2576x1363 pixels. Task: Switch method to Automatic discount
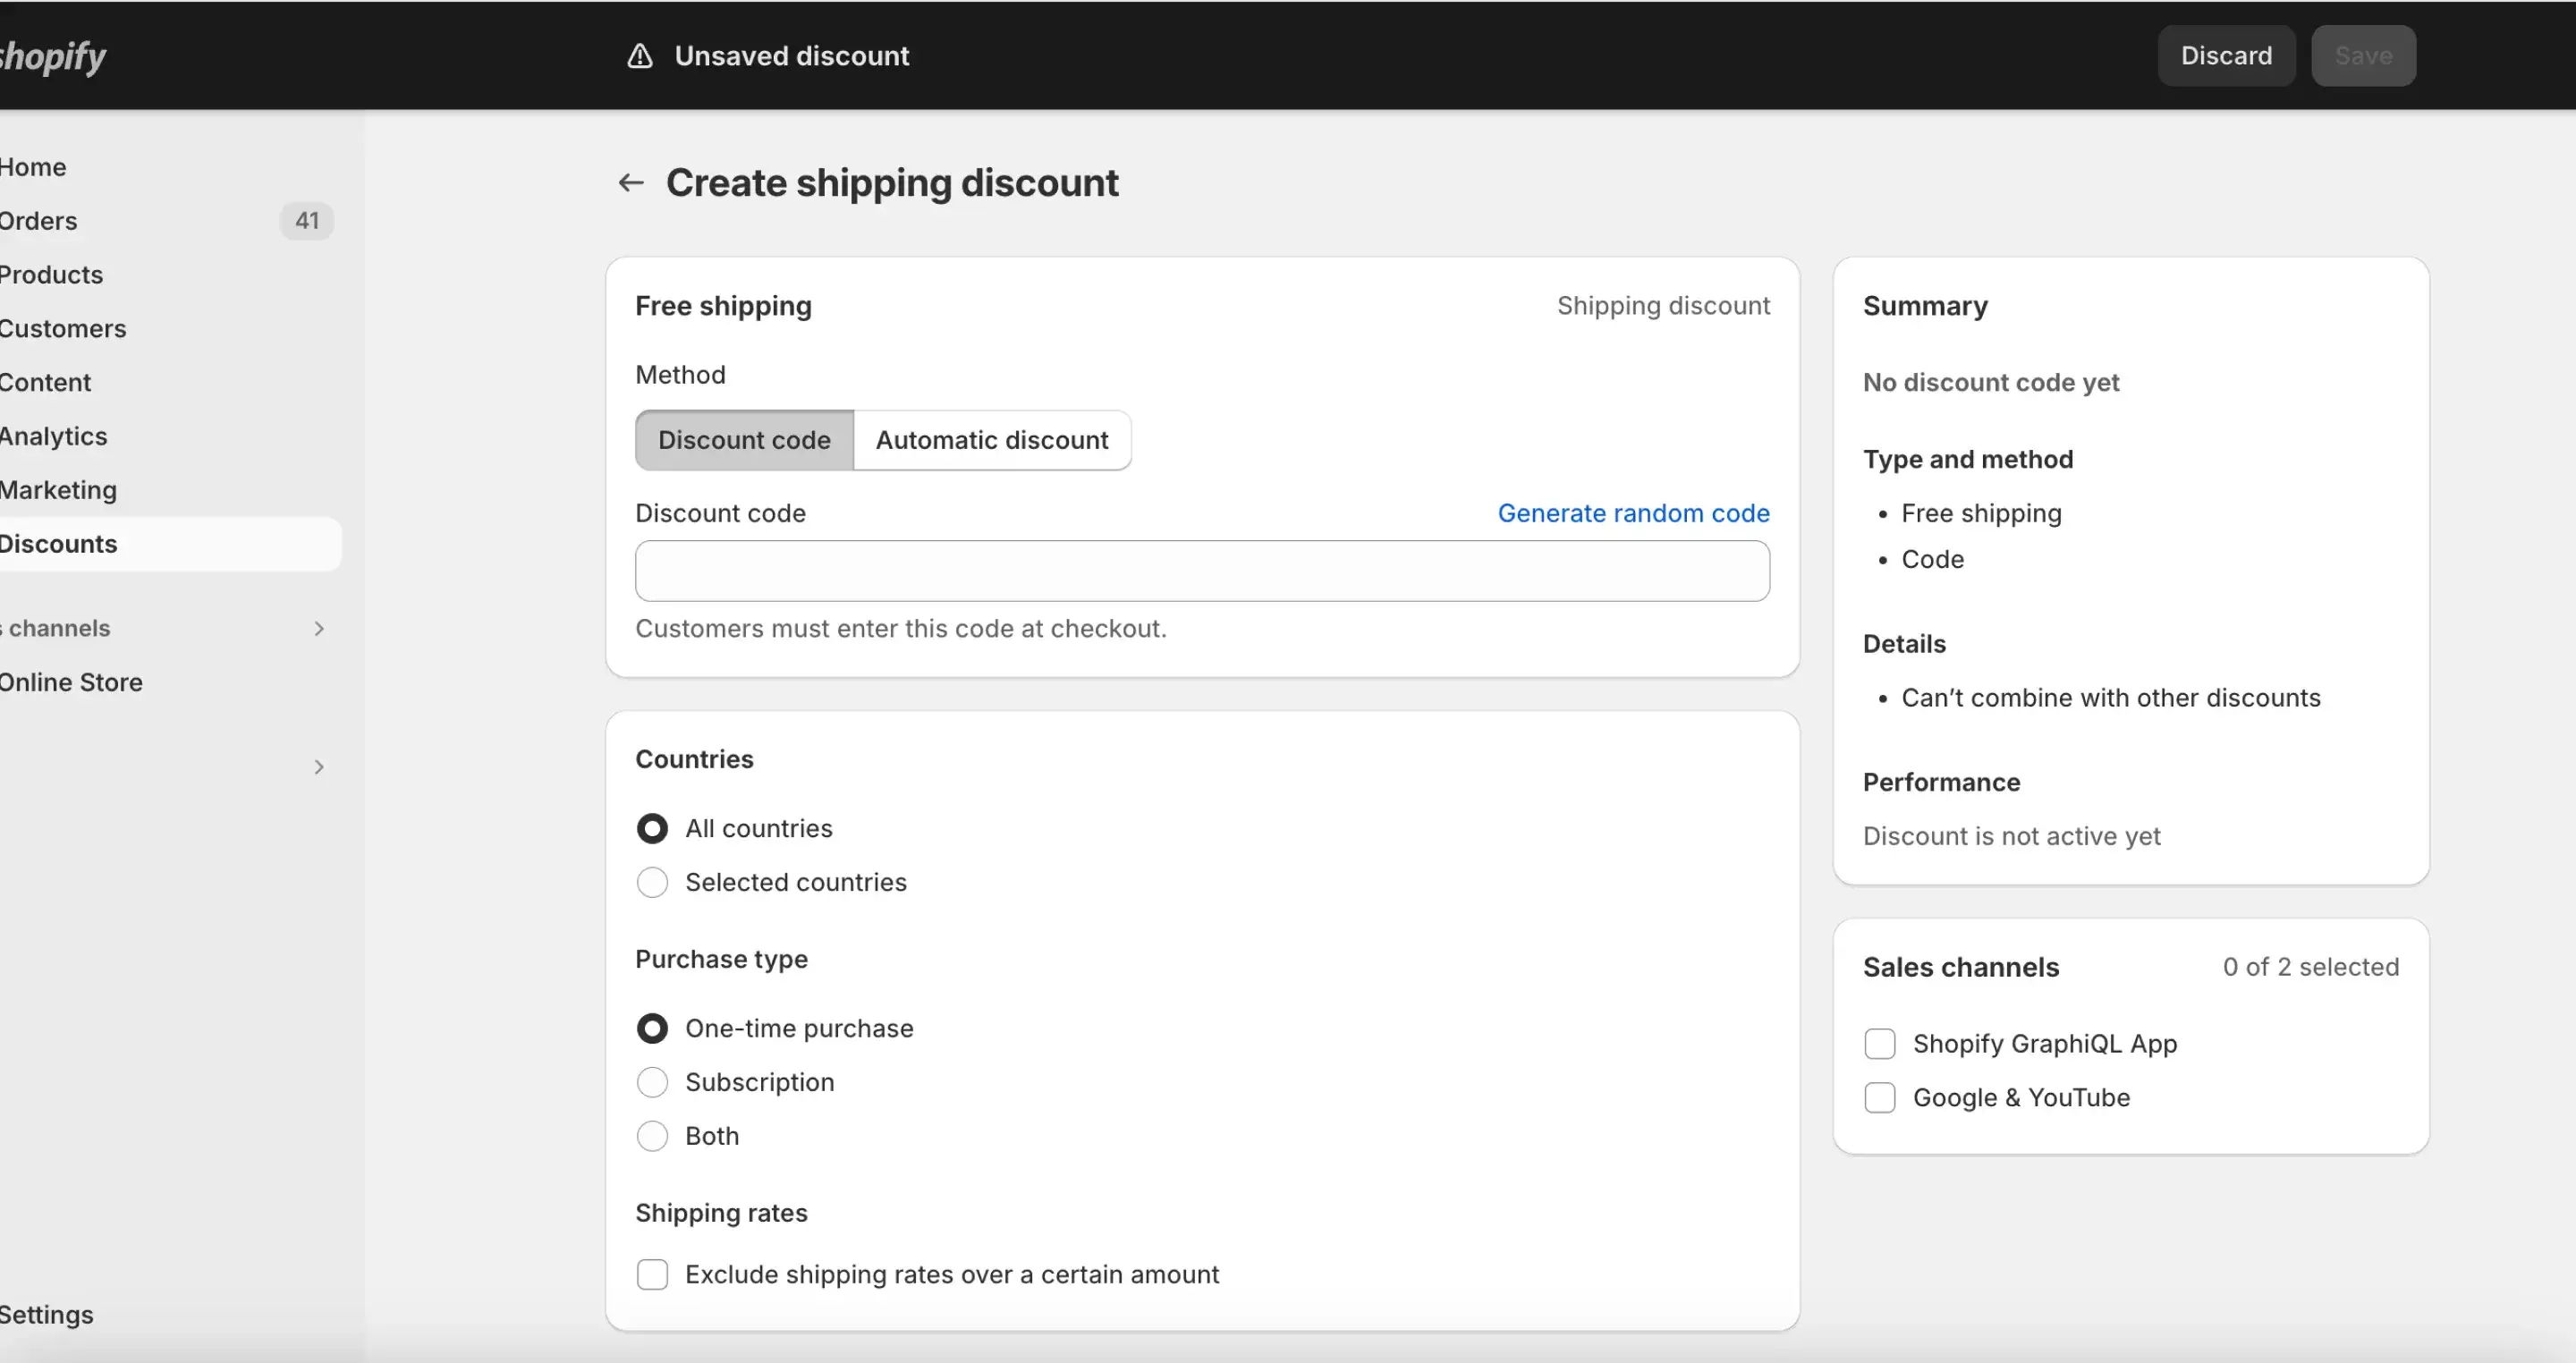coord(992,440)
